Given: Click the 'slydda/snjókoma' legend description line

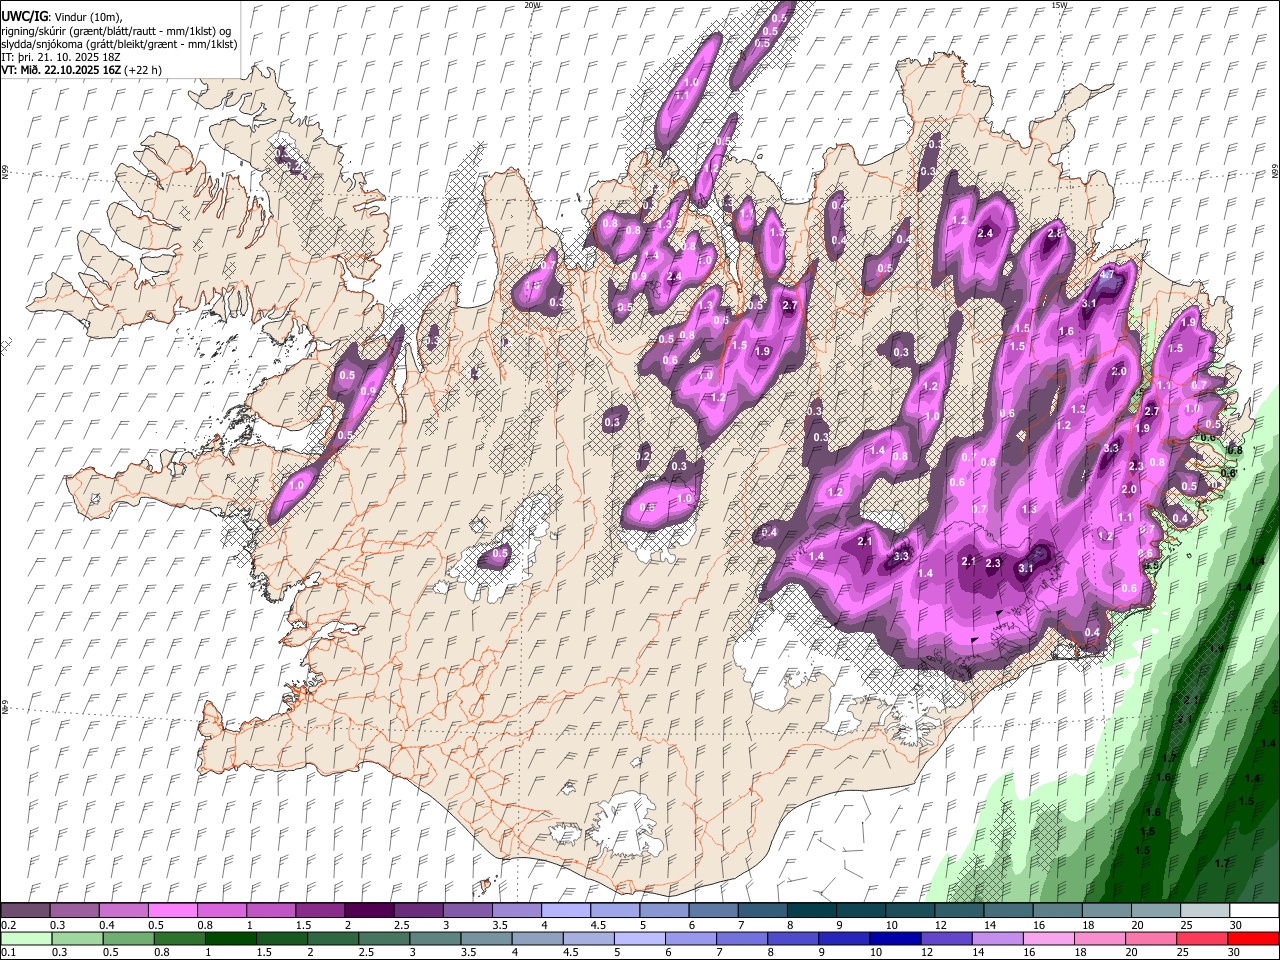Looking at the screenshot, I should click(x=119, y=45).
